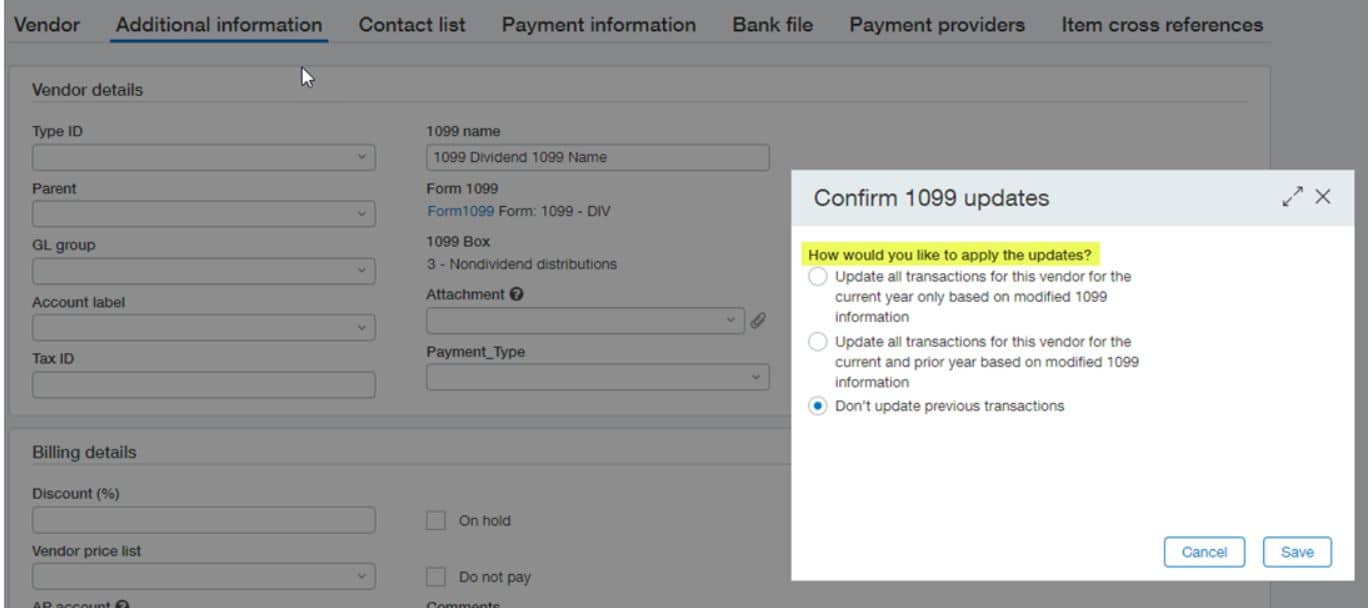1372x608 pixels.
Task: Switch to the Contact list tab
Action: pos(411,24)
